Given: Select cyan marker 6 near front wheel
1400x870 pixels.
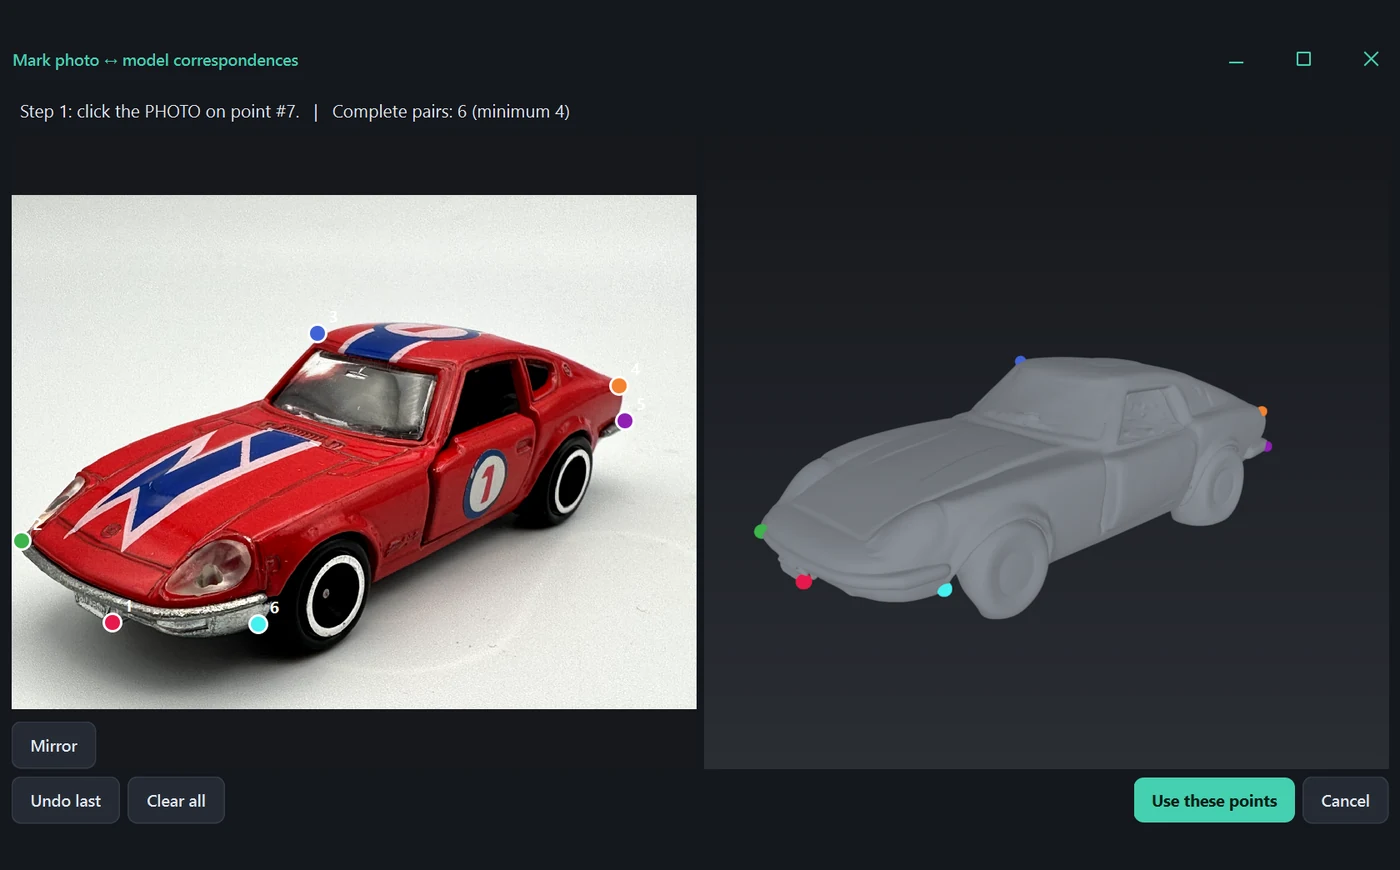Looking at the screenshot, I should [x=258, y=624].
